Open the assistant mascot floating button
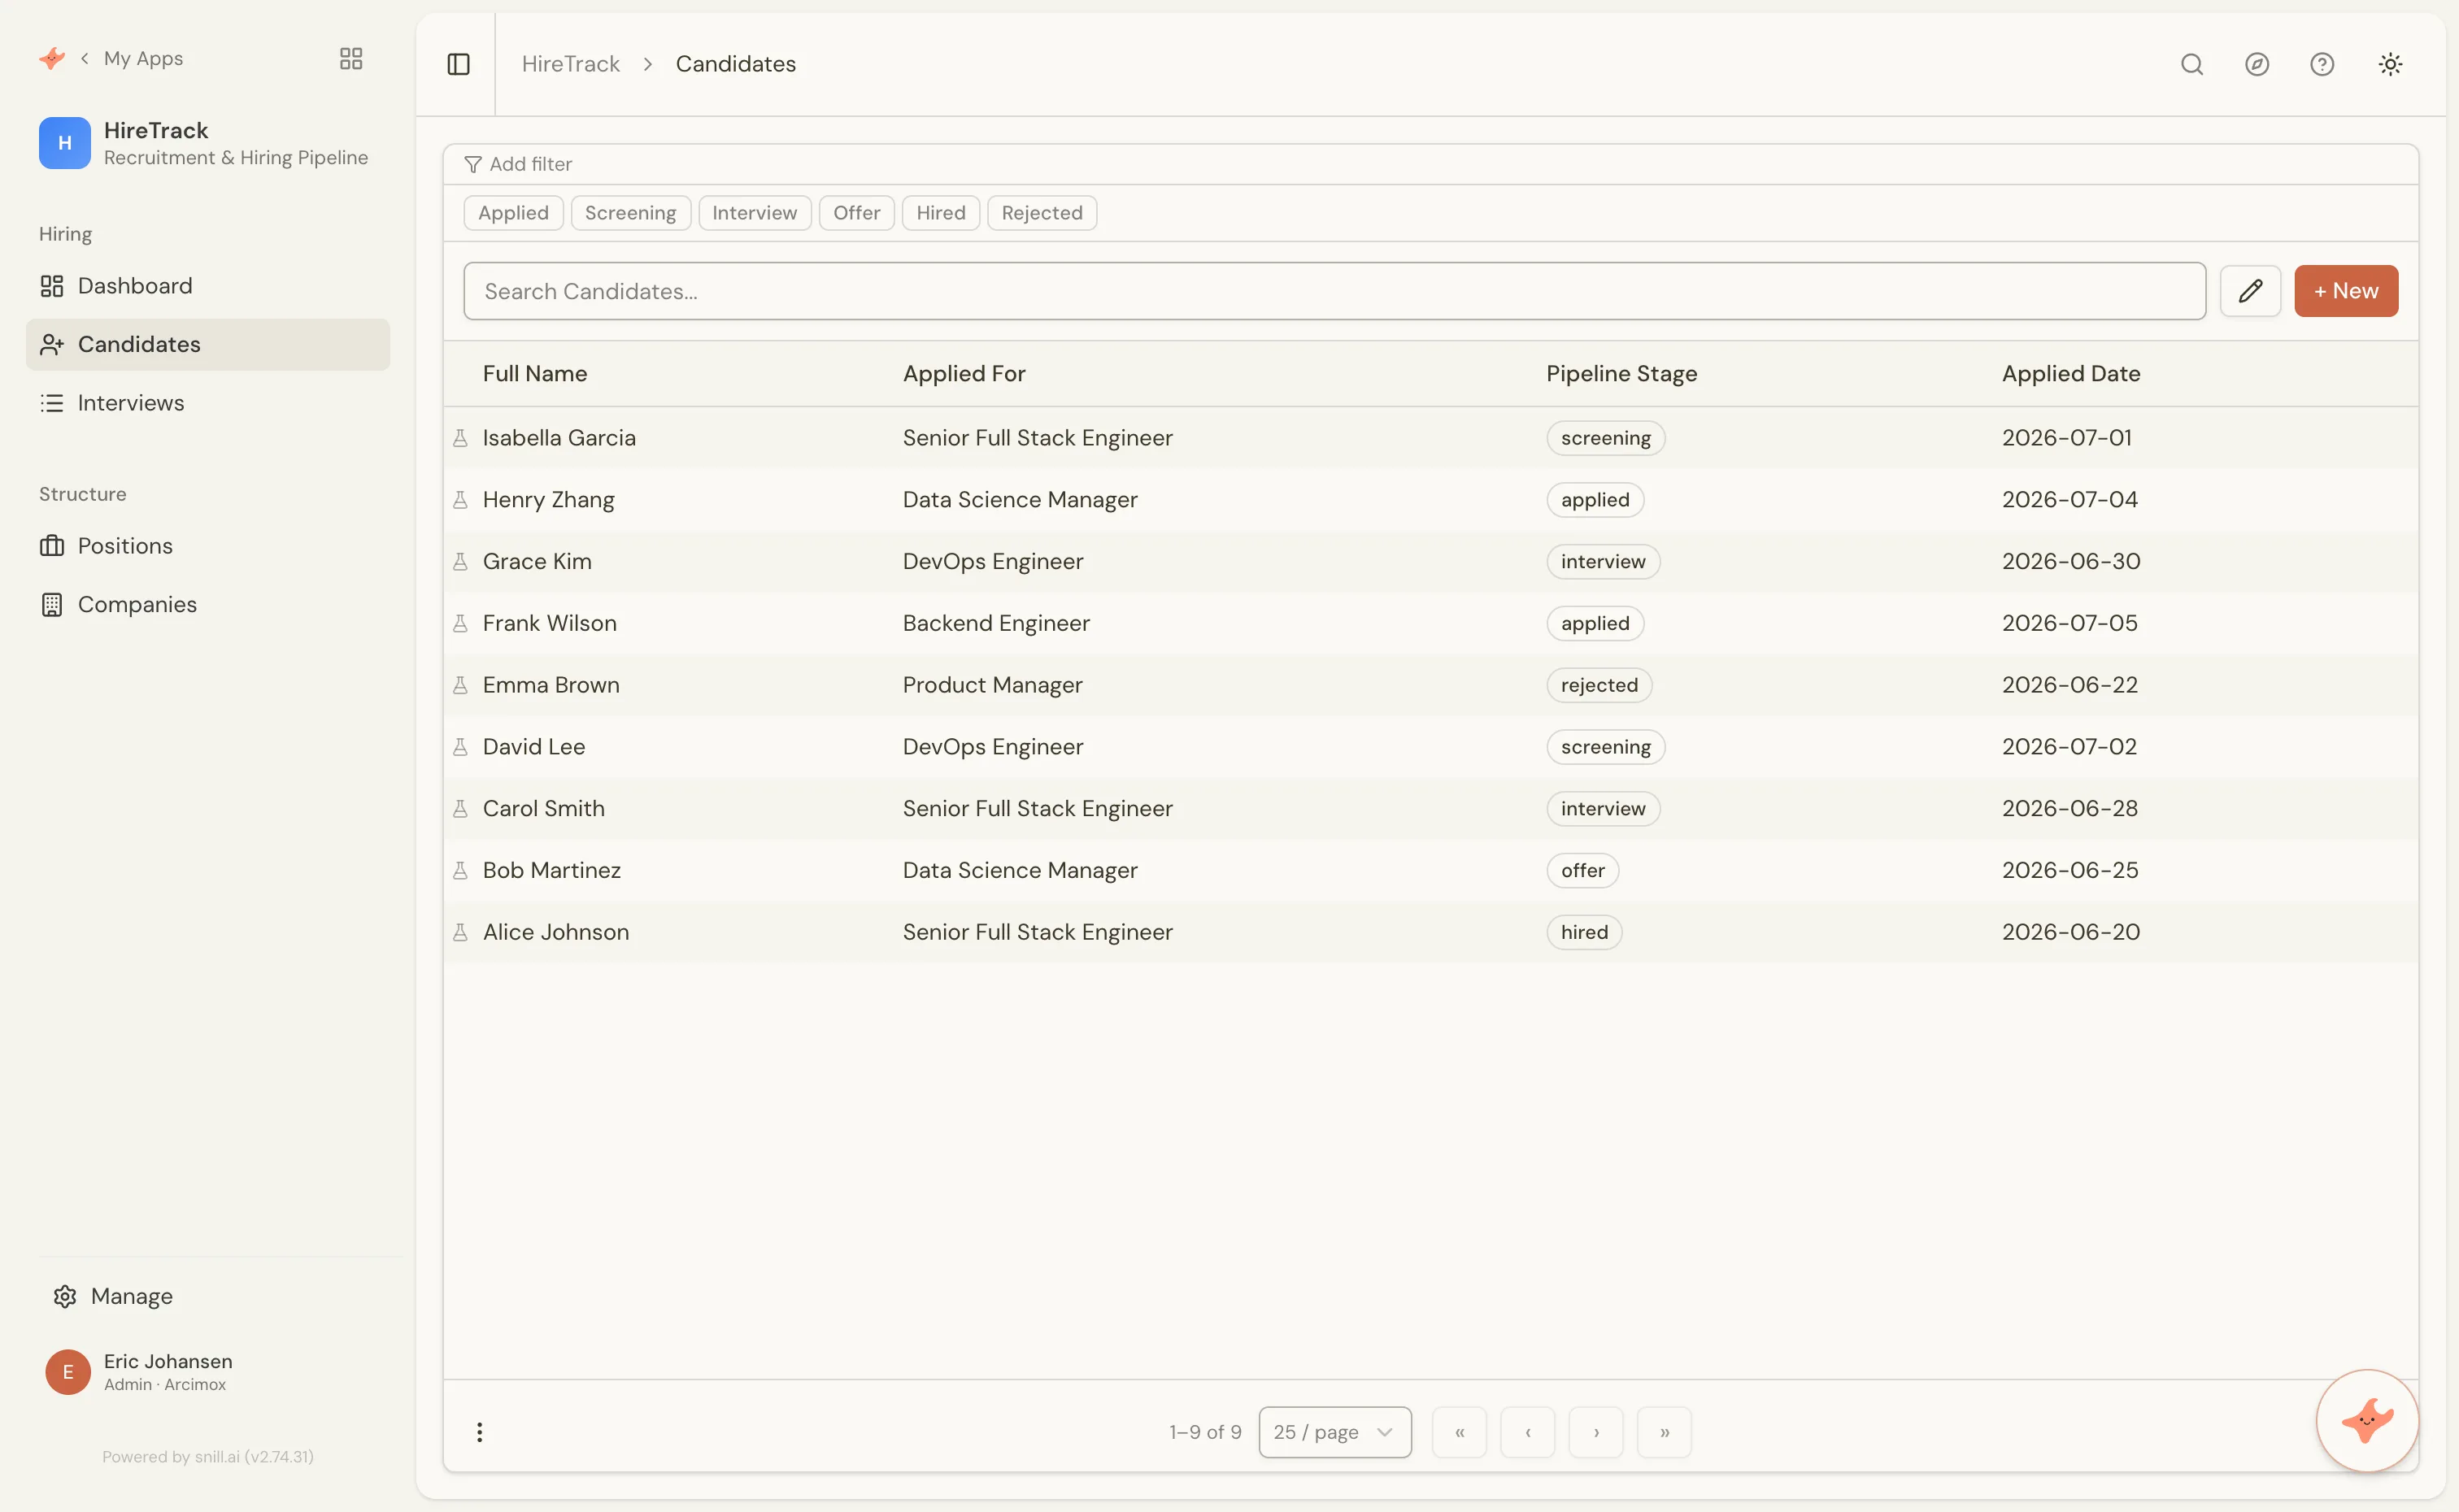 [2367, 1420]
